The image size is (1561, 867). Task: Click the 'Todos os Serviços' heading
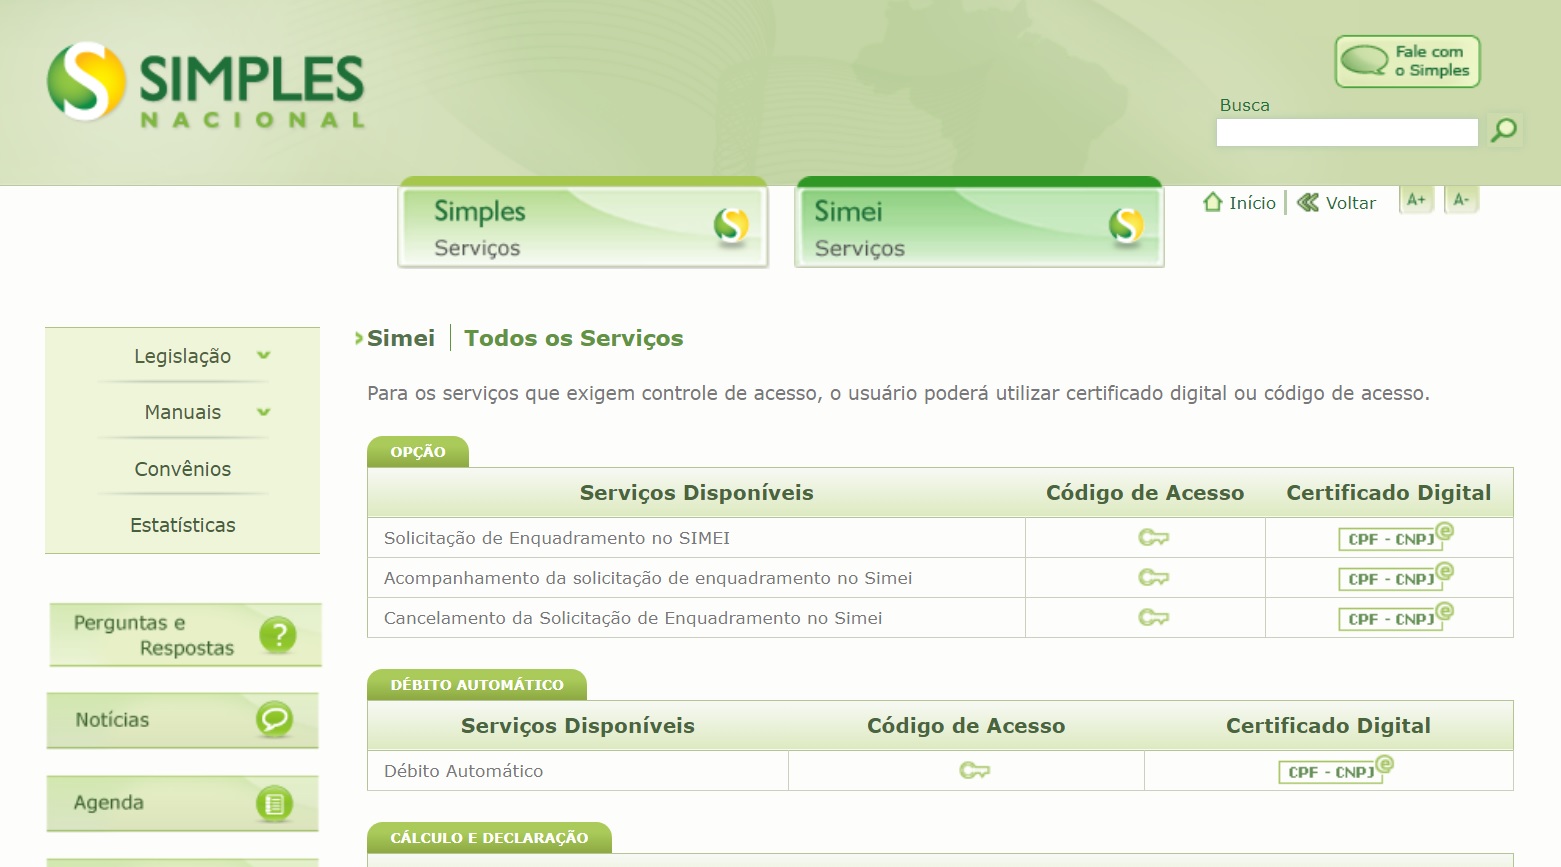(574, 338)
